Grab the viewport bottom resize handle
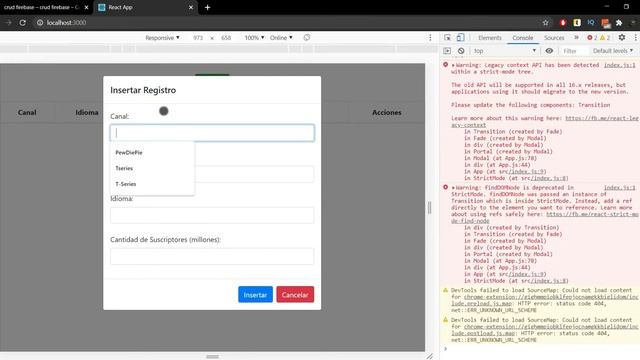The width and height of the screenshot is (640, 360). (212, 356)
